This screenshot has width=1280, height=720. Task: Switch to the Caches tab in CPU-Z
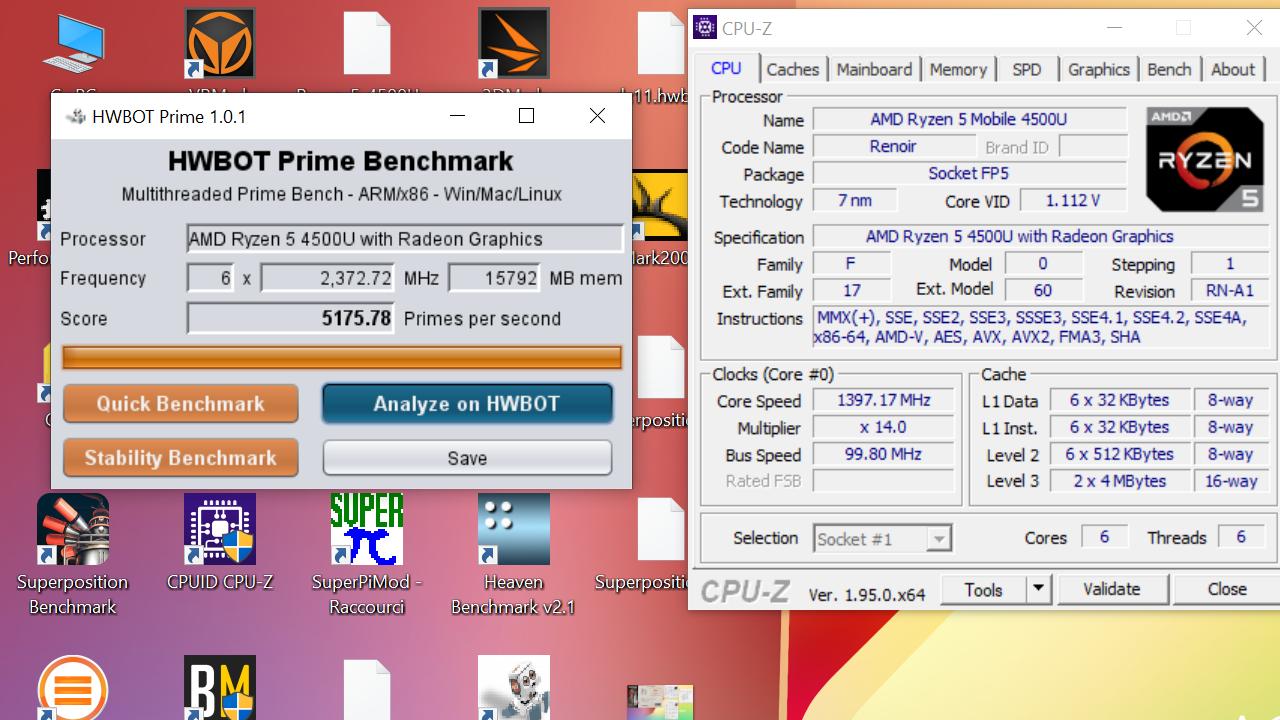click(x=793, y=69)
